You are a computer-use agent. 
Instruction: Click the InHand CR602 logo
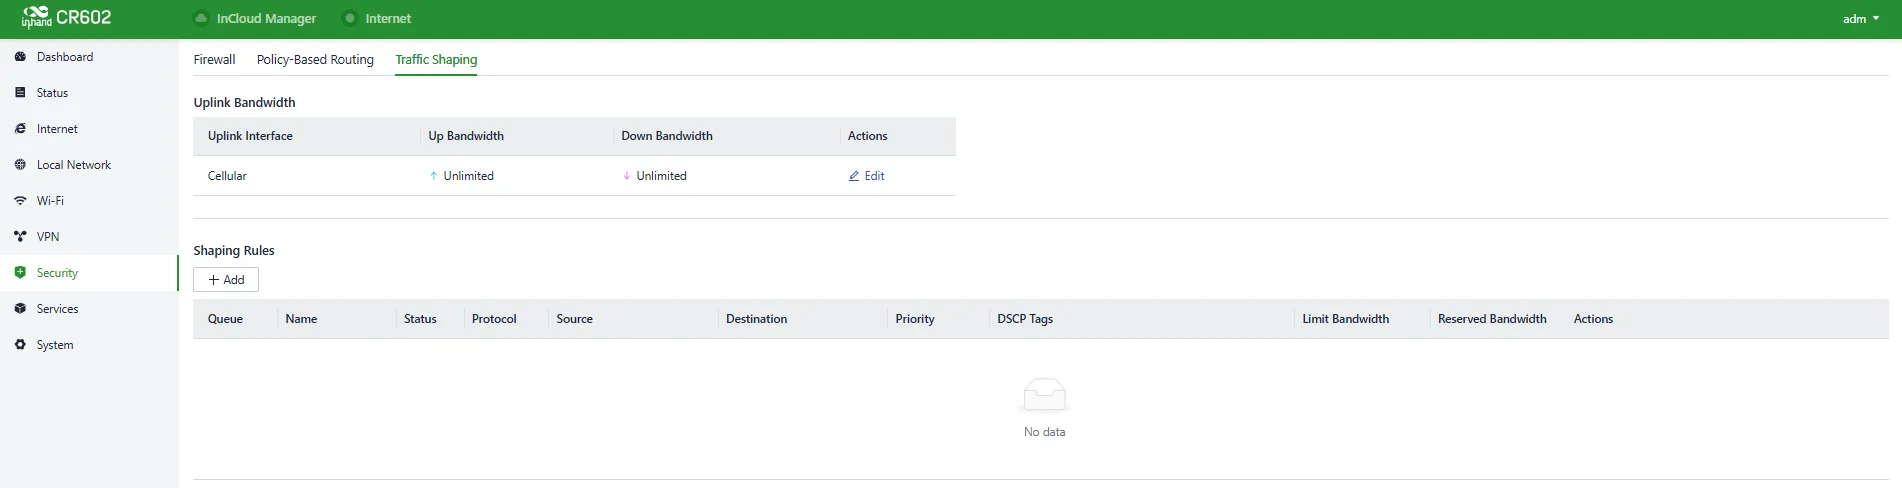[x=66, y=17]
